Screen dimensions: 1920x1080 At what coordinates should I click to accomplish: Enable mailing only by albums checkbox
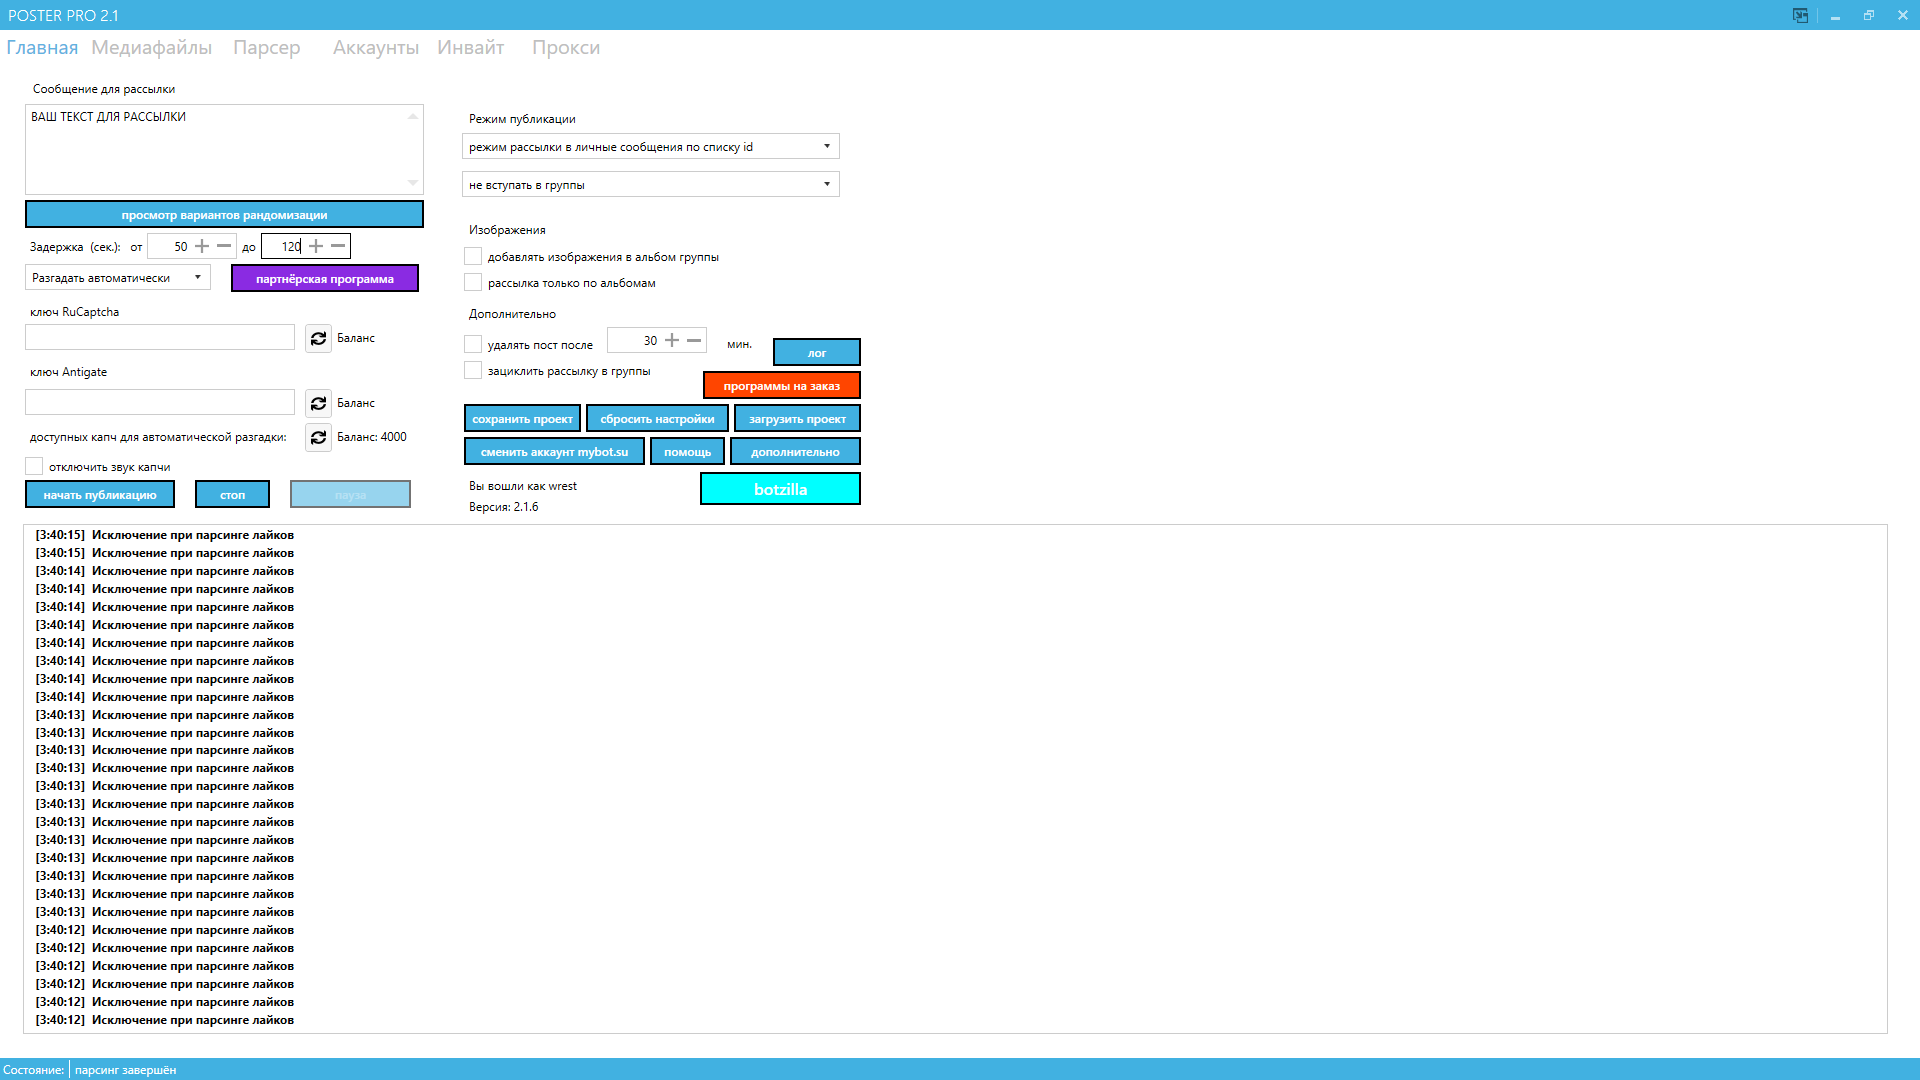473,283
